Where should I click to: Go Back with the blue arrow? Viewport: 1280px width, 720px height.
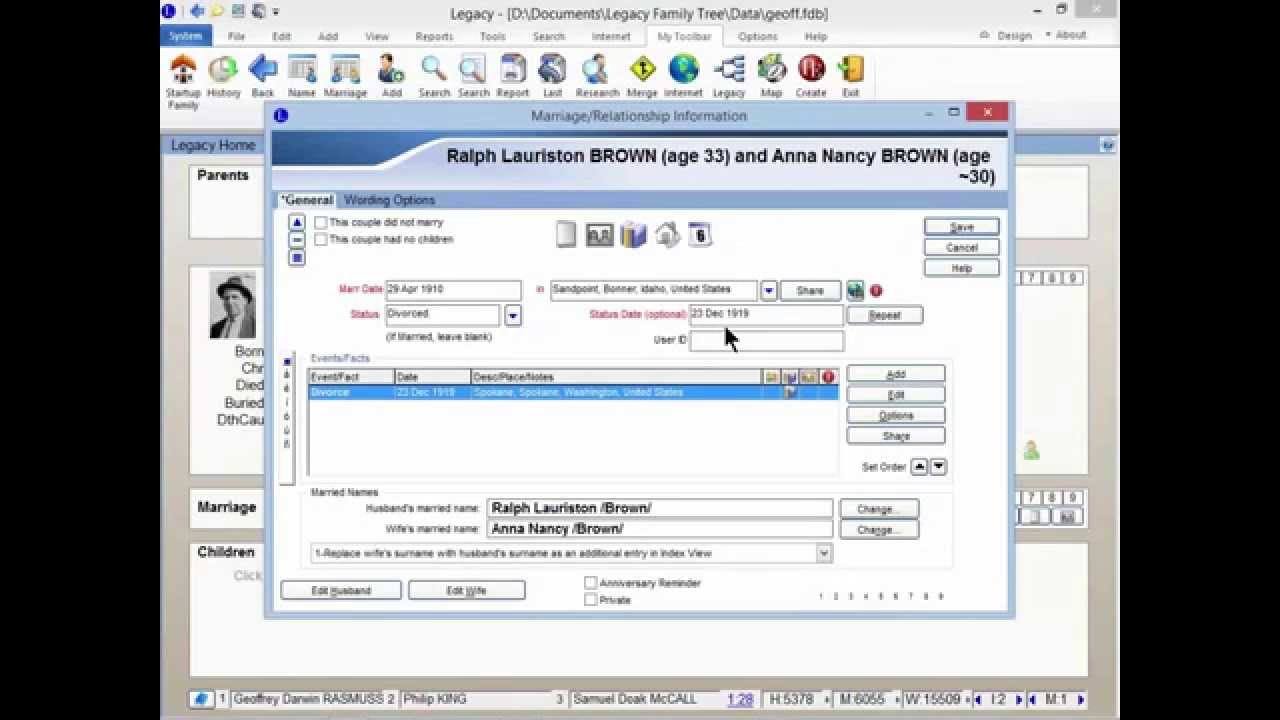tap(263, 77)
